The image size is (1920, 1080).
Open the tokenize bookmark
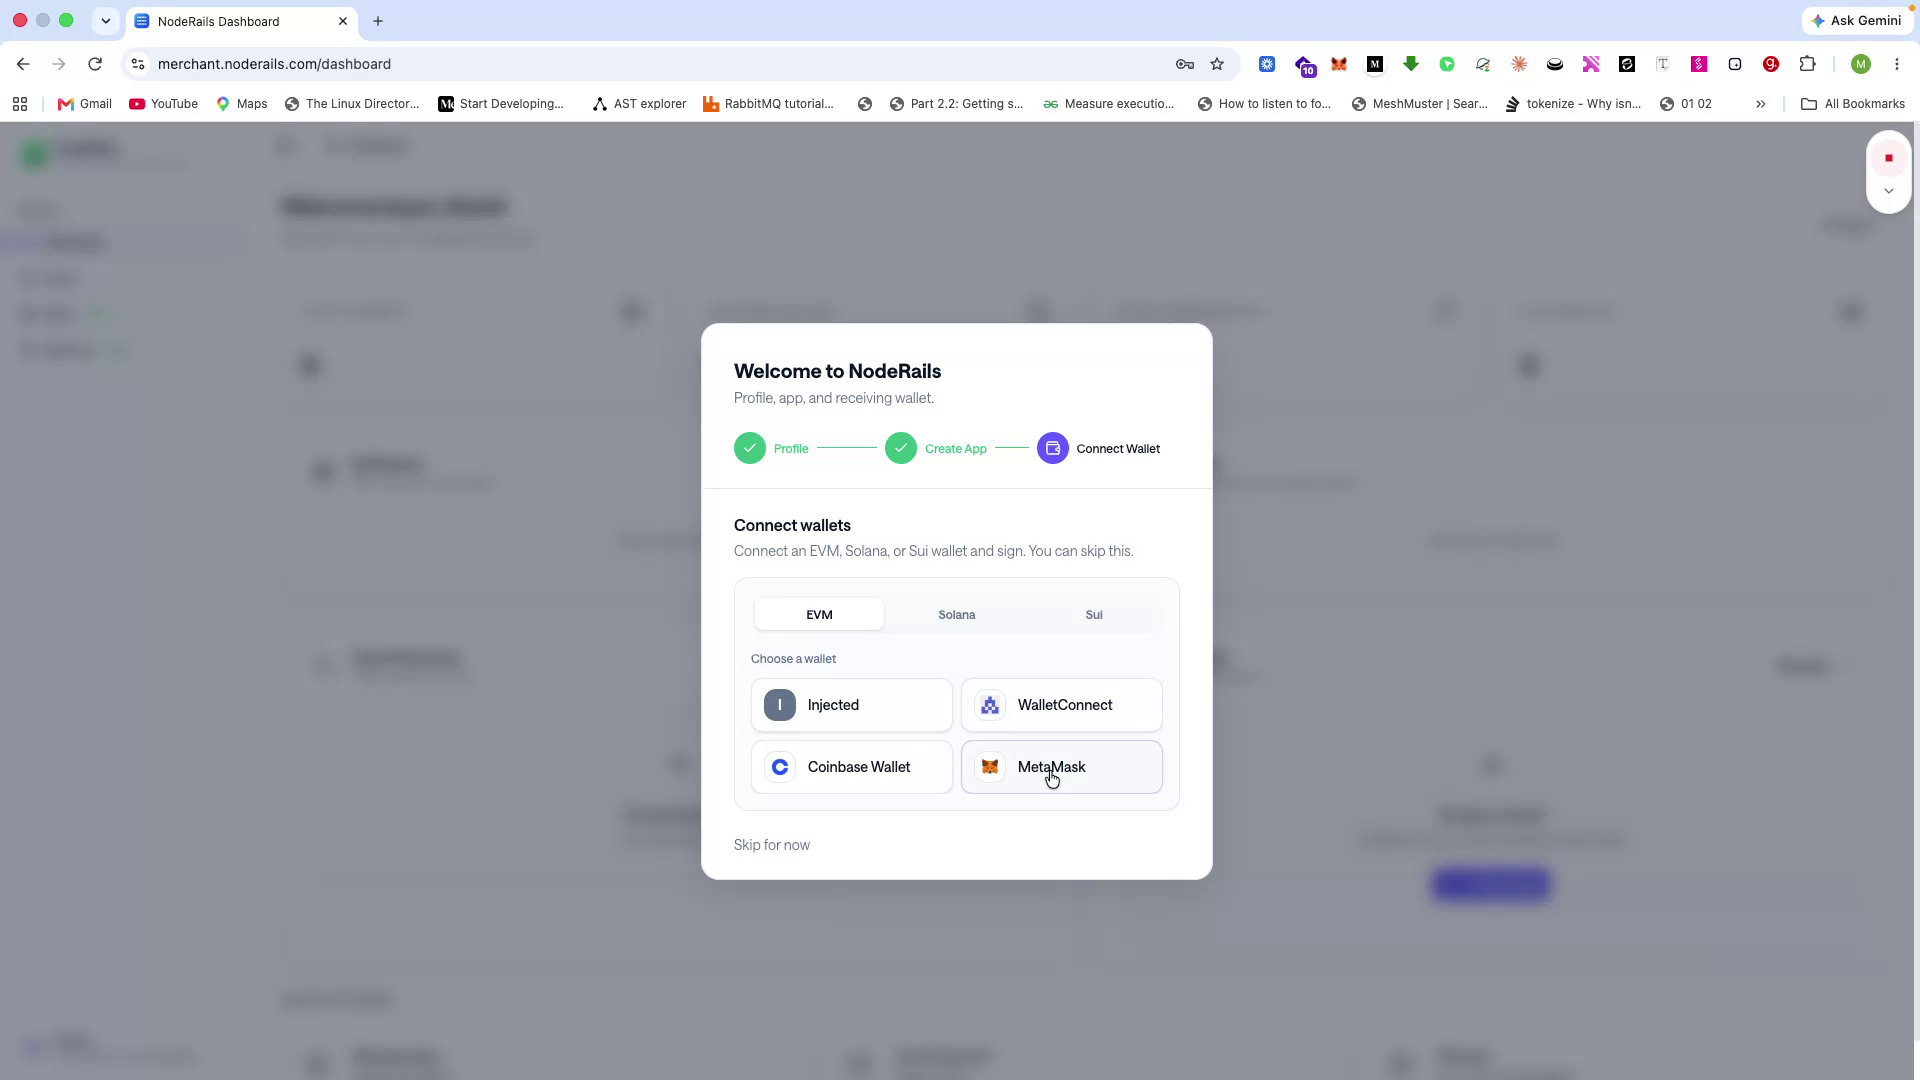point(1573,104)
